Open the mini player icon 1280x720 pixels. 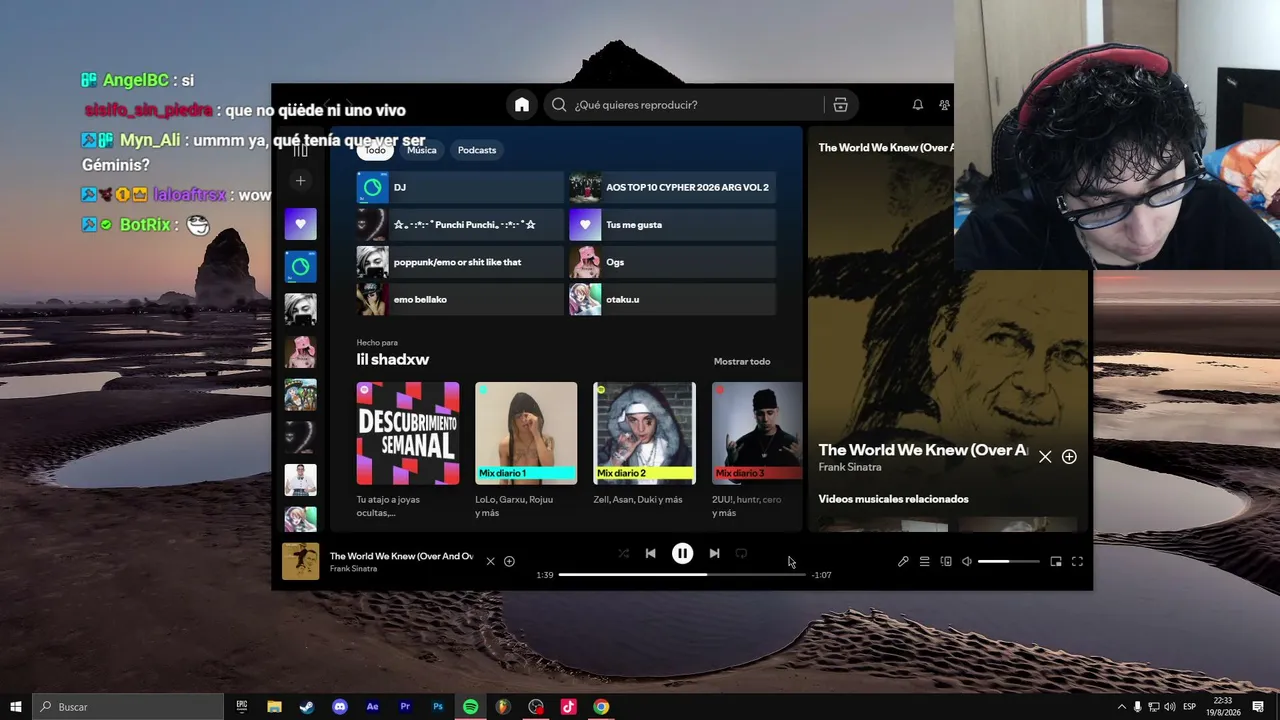pyautogui.click(x=1056, y=562)
